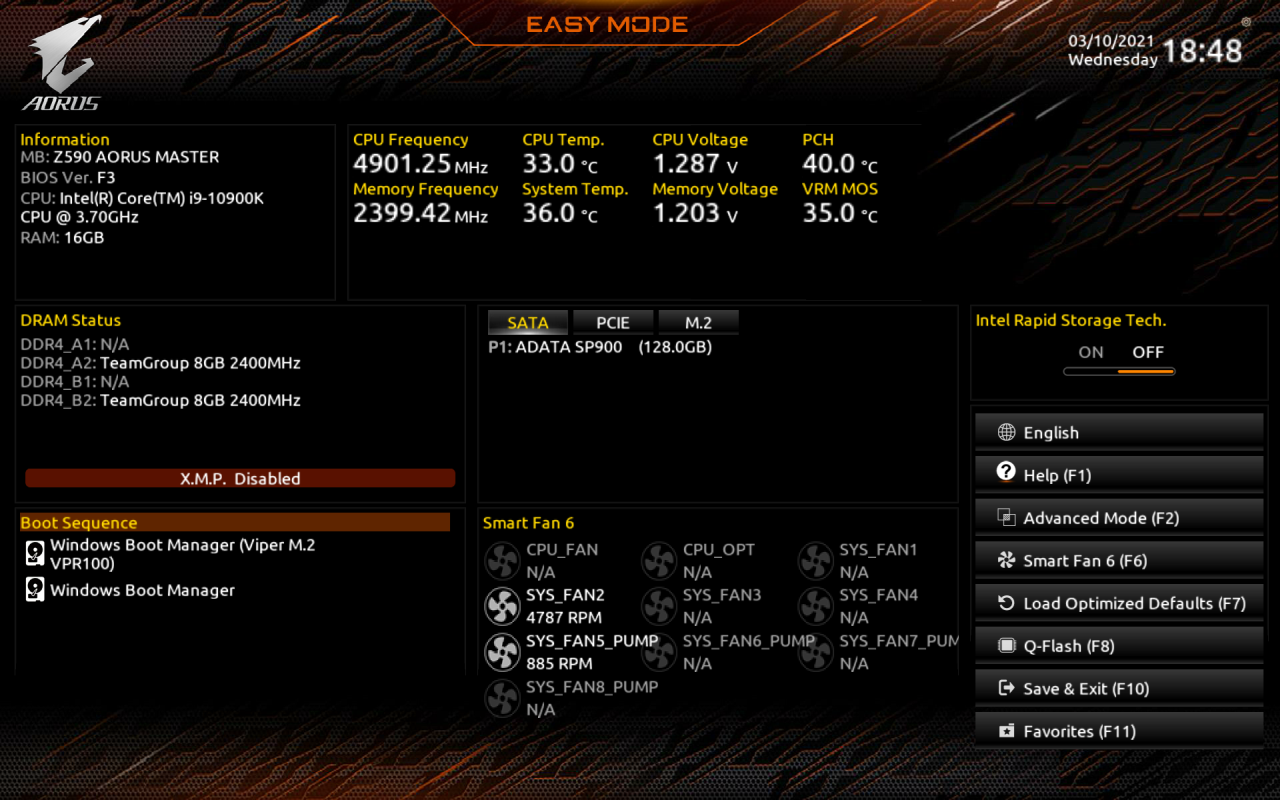Click the CPU Temp. 33.0 °C value
The height and width of the screenshot is (800, 1280).
click(x=560, y=164)
